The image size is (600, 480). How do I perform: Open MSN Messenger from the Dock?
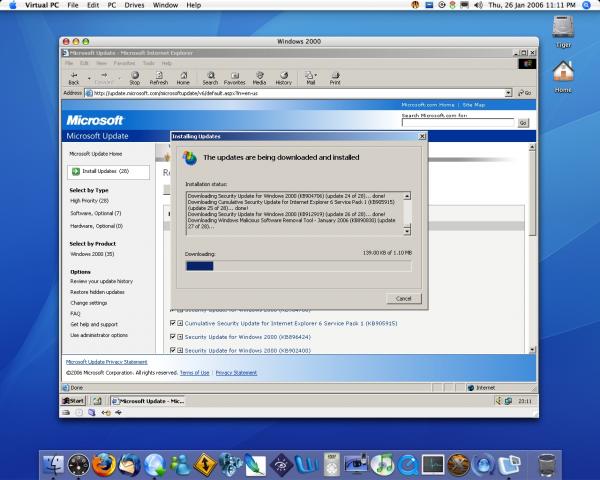[180, 465]
